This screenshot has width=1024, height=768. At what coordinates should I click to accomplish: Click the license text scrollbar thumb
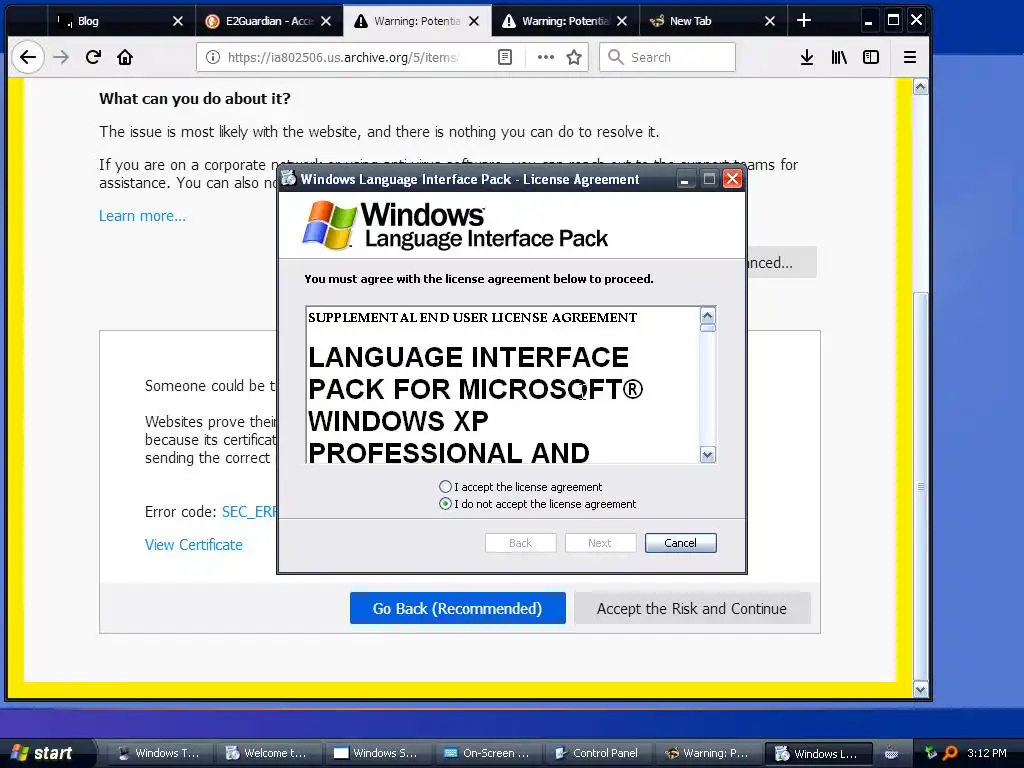coord(708,328)
